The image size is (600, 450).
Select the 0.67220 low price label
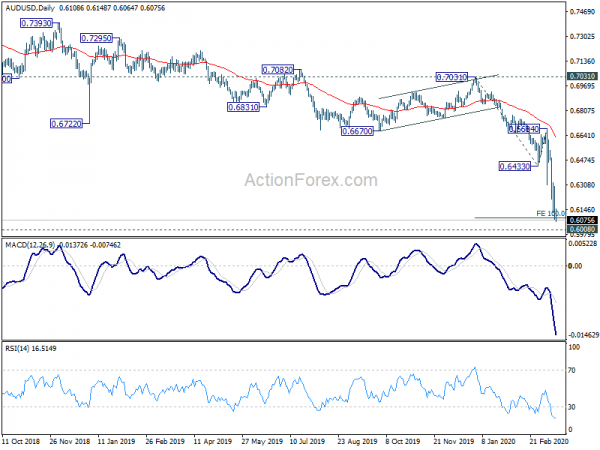(x=66, y=124)
